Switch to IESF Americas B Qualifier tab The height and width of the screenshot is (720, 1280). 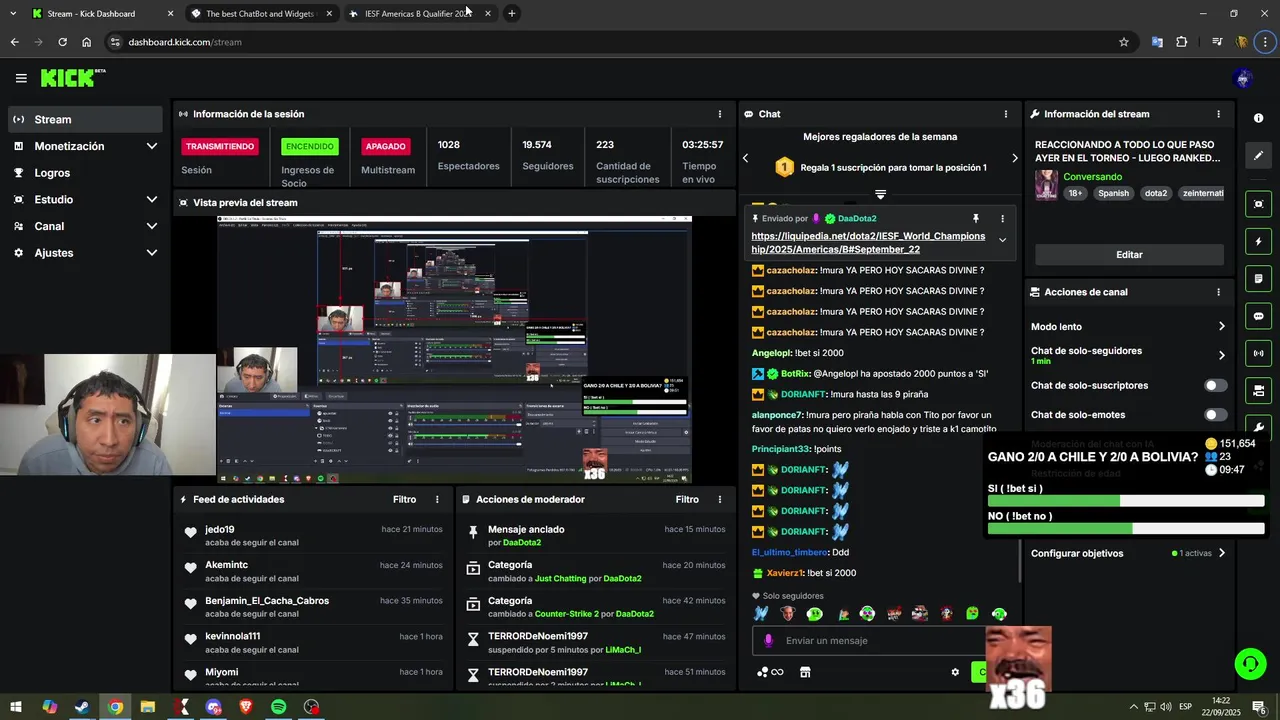point(418,13)
